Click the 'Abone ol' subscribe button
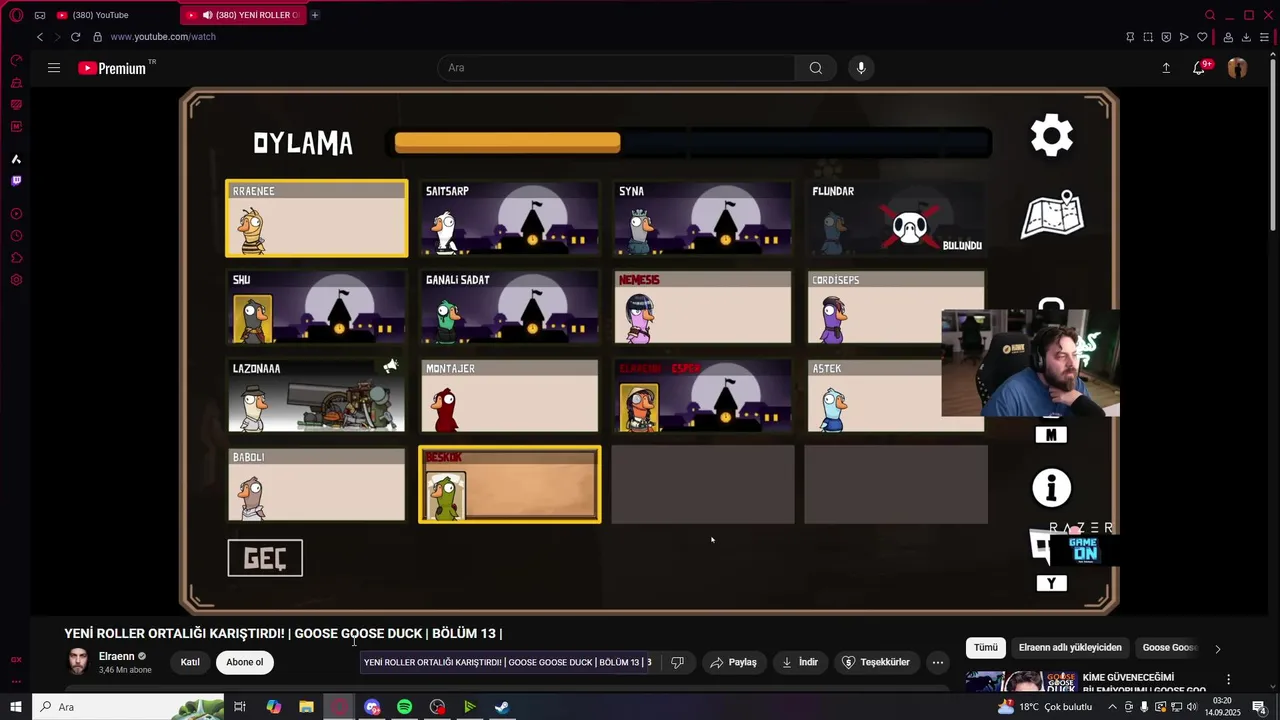 (244, 662)
